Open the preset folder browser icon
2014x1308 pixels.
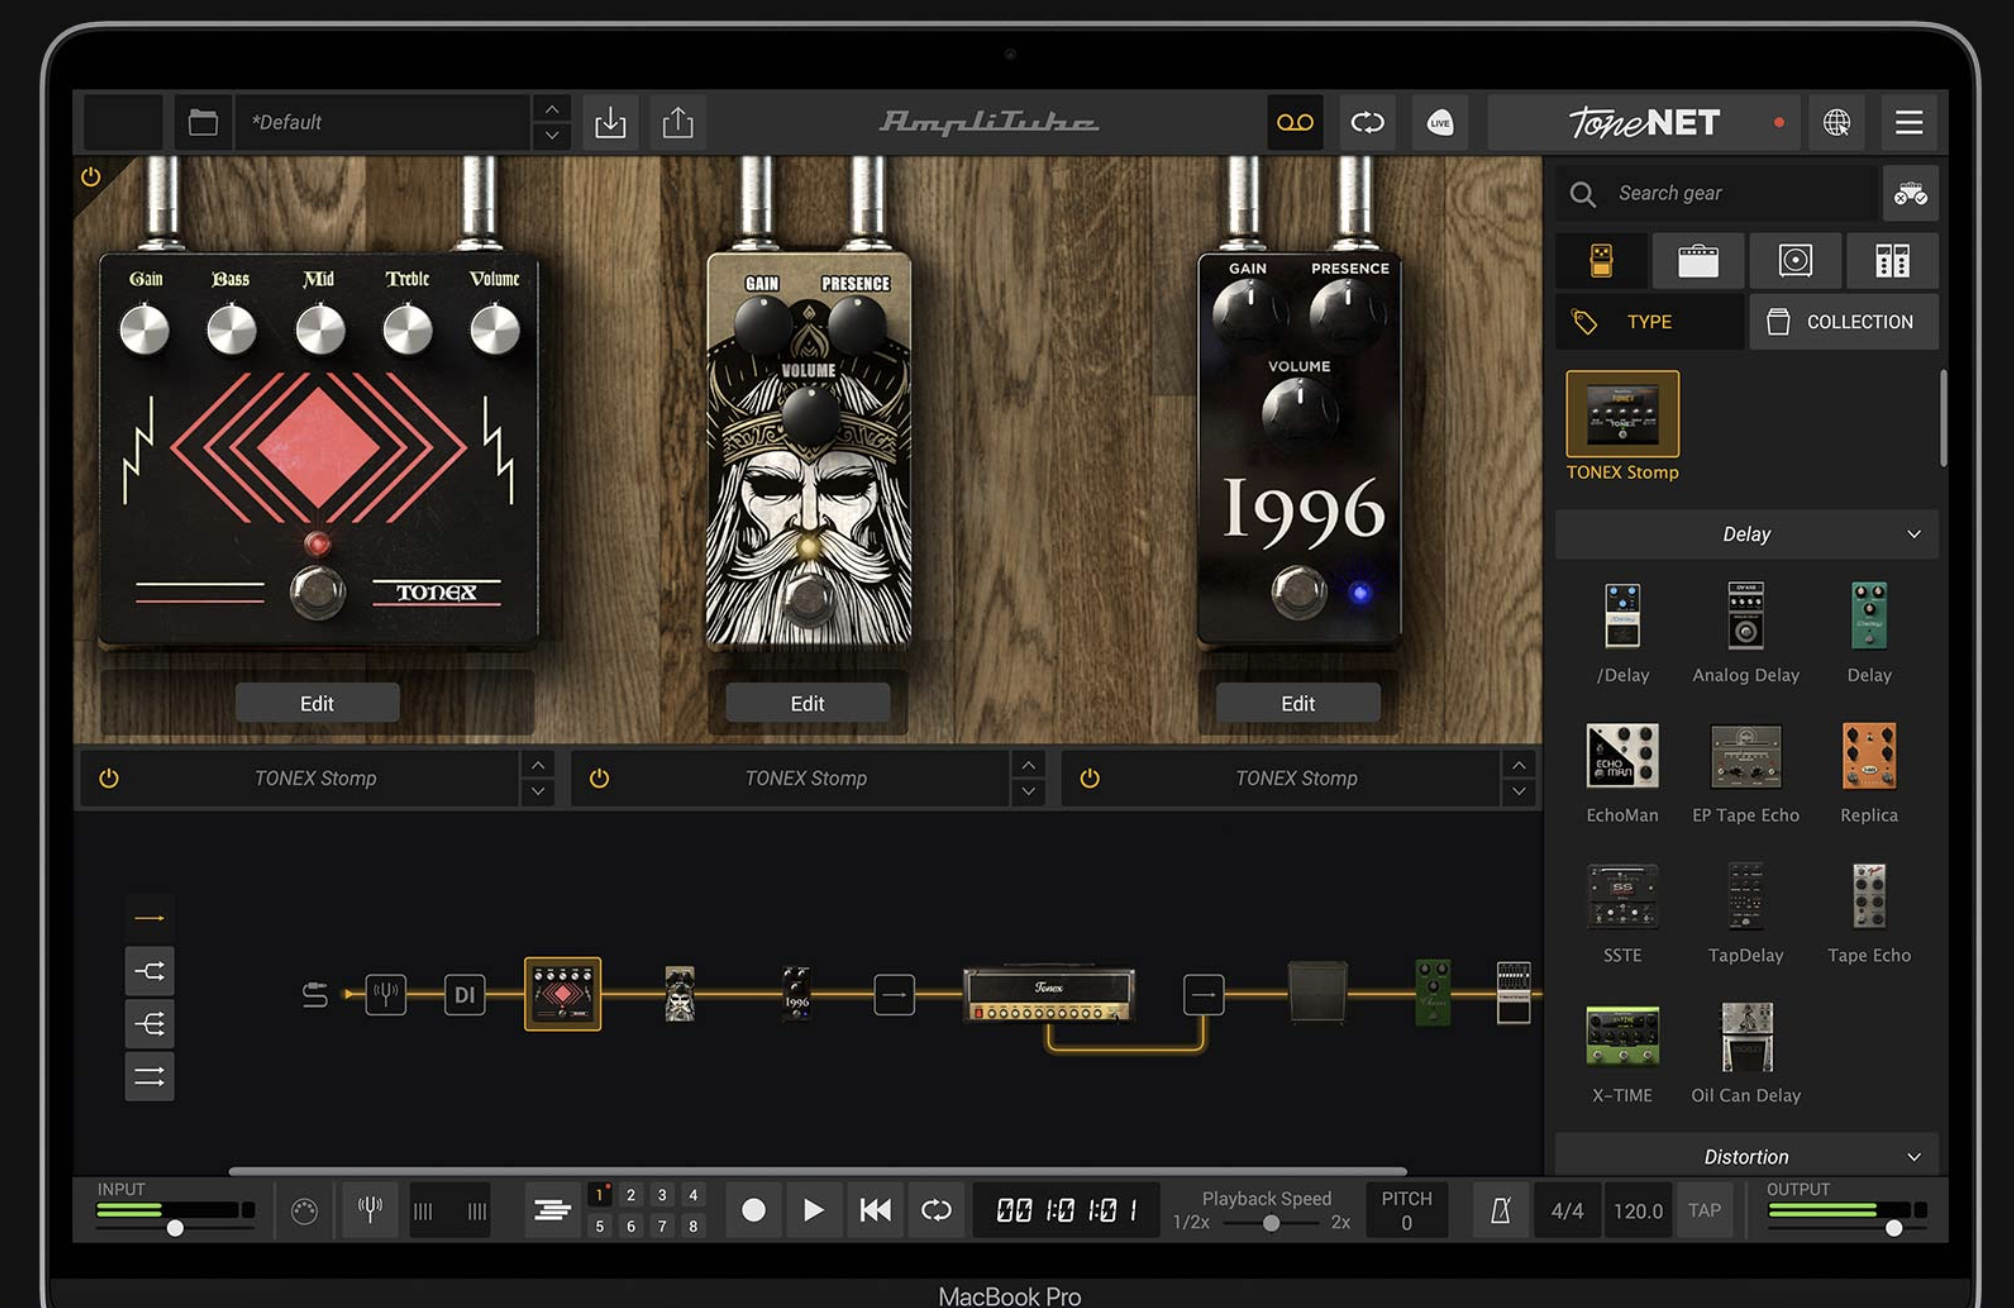click(x=203, y=122)
